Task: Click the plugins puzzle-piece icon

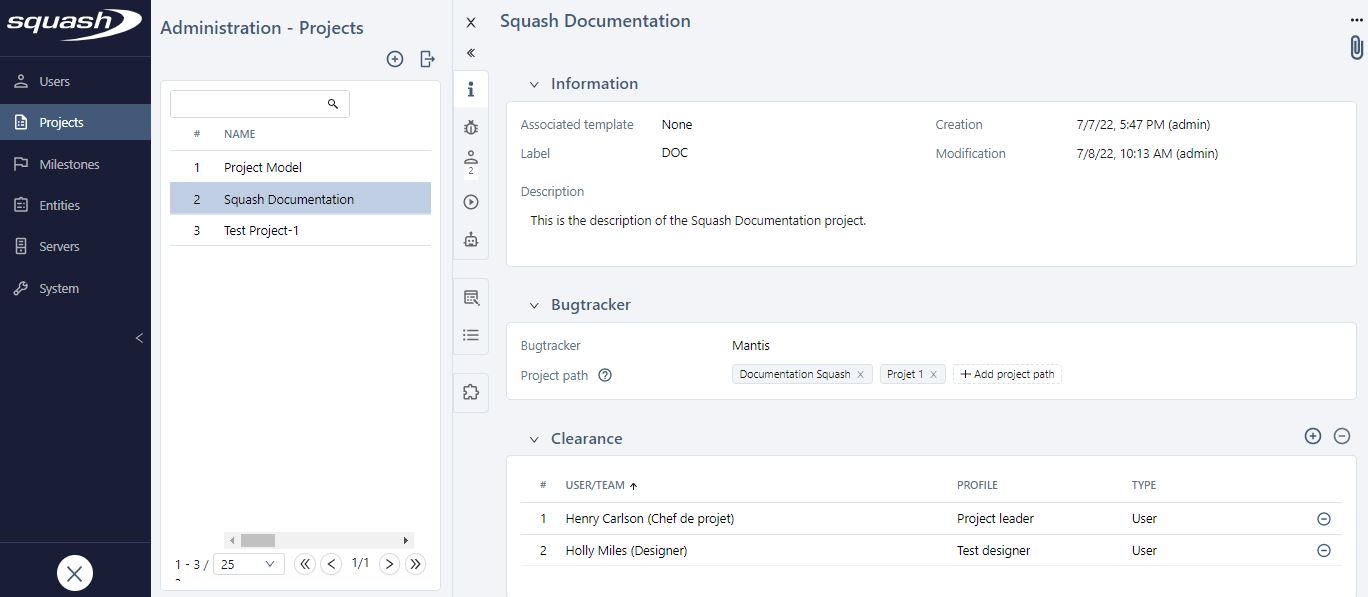Action: [471, 391]
